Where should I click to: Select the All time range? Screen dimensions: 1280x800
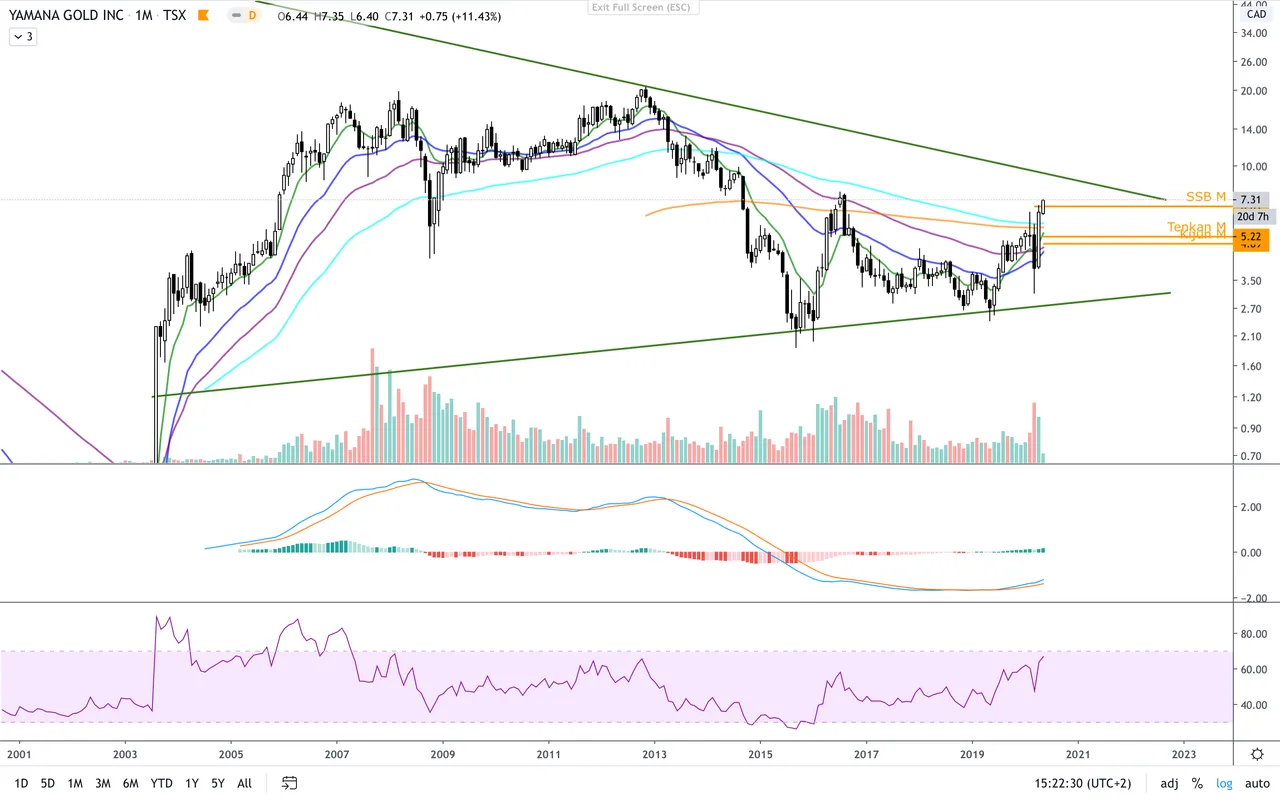244,783
